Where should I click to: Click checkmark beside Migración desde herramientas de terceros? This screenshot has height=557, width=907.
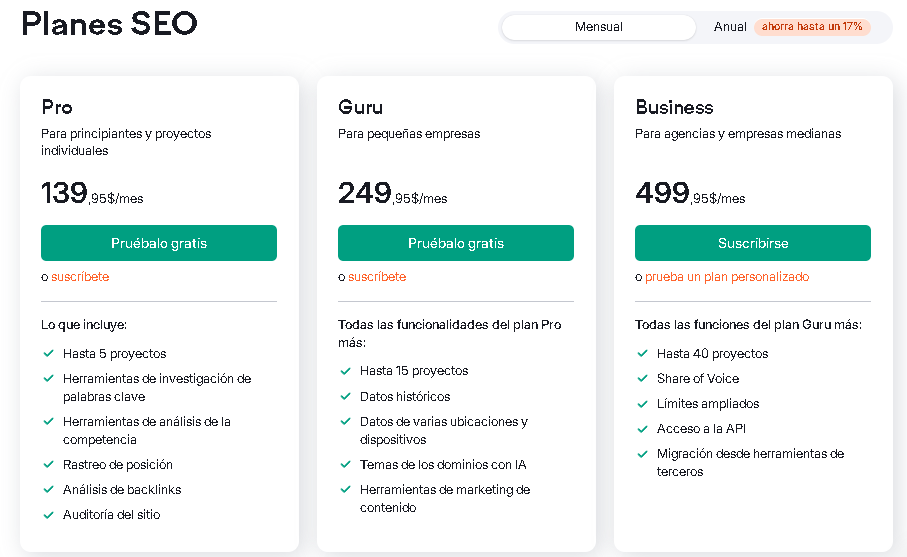[642, 454]
